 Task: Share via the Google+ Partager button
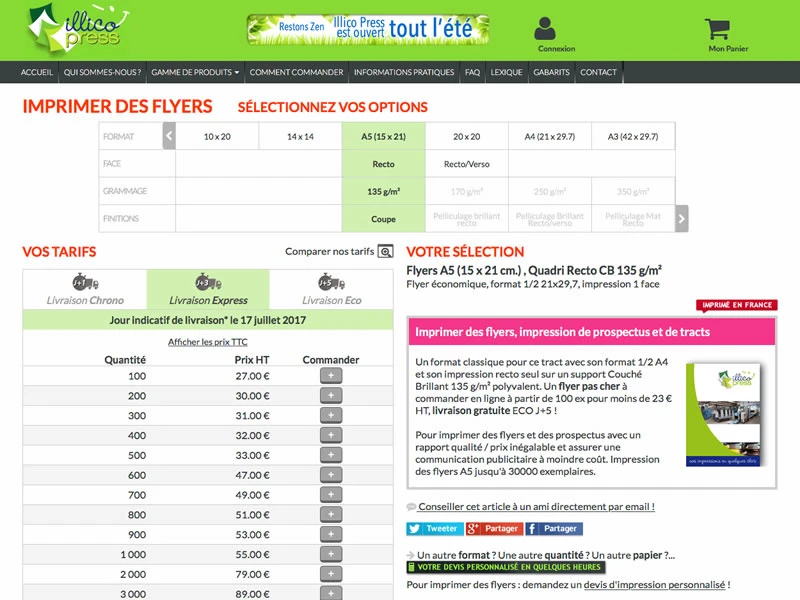(494, 529)
